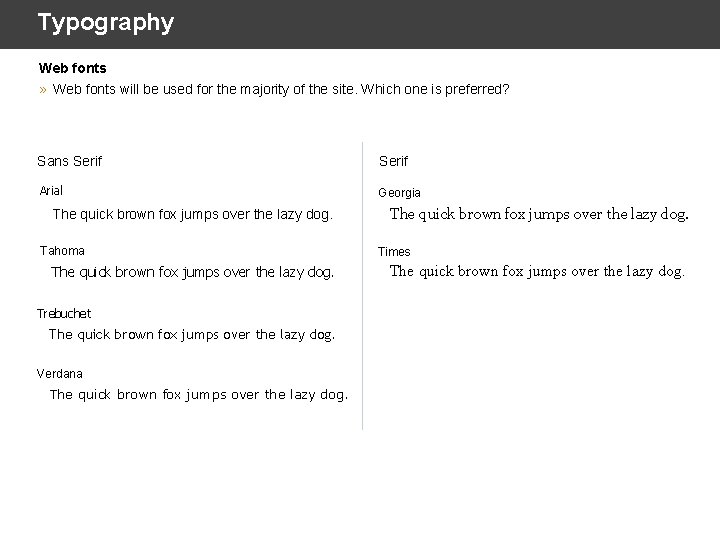
Task: Pick the Verdana sample sentence
Action: point(199,395)
